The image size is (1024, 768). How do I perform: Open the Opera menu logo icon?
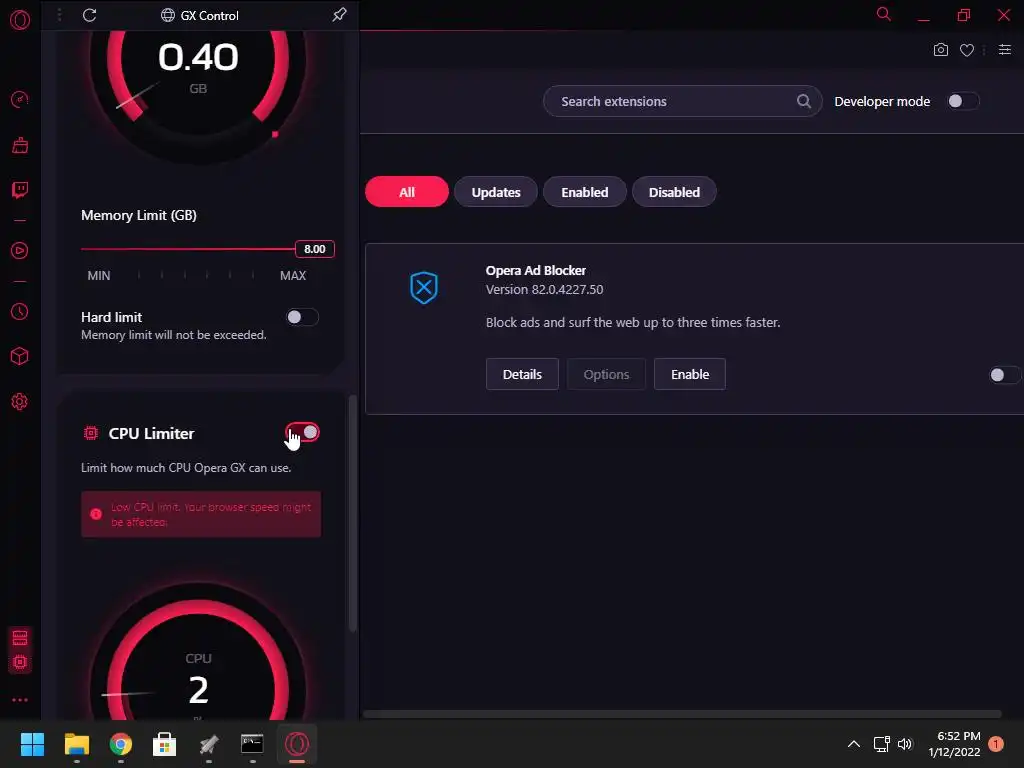pos(20,20)
